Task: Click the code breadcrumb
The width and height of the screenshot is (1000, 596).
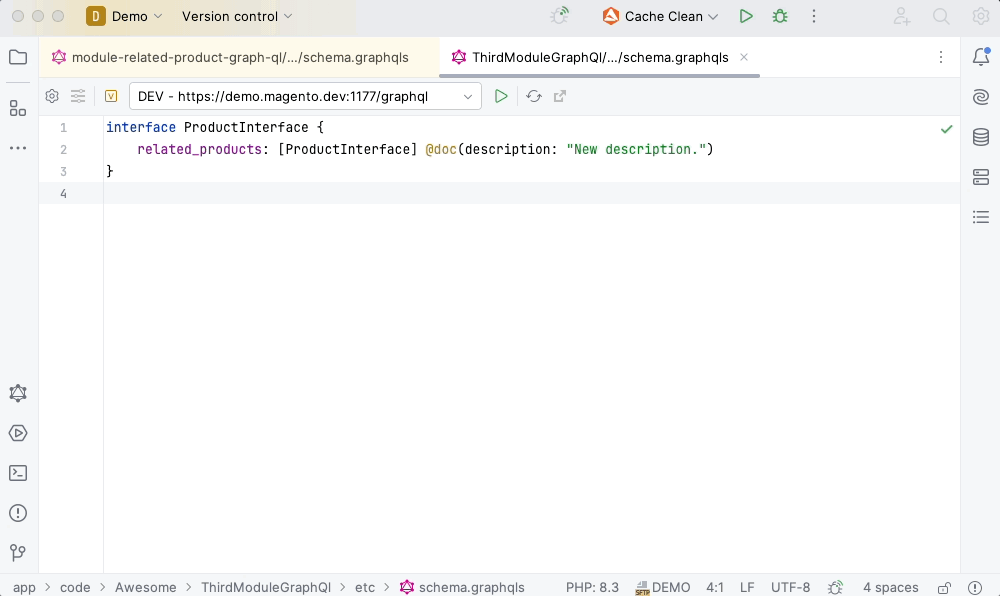Action: [75, 587]
